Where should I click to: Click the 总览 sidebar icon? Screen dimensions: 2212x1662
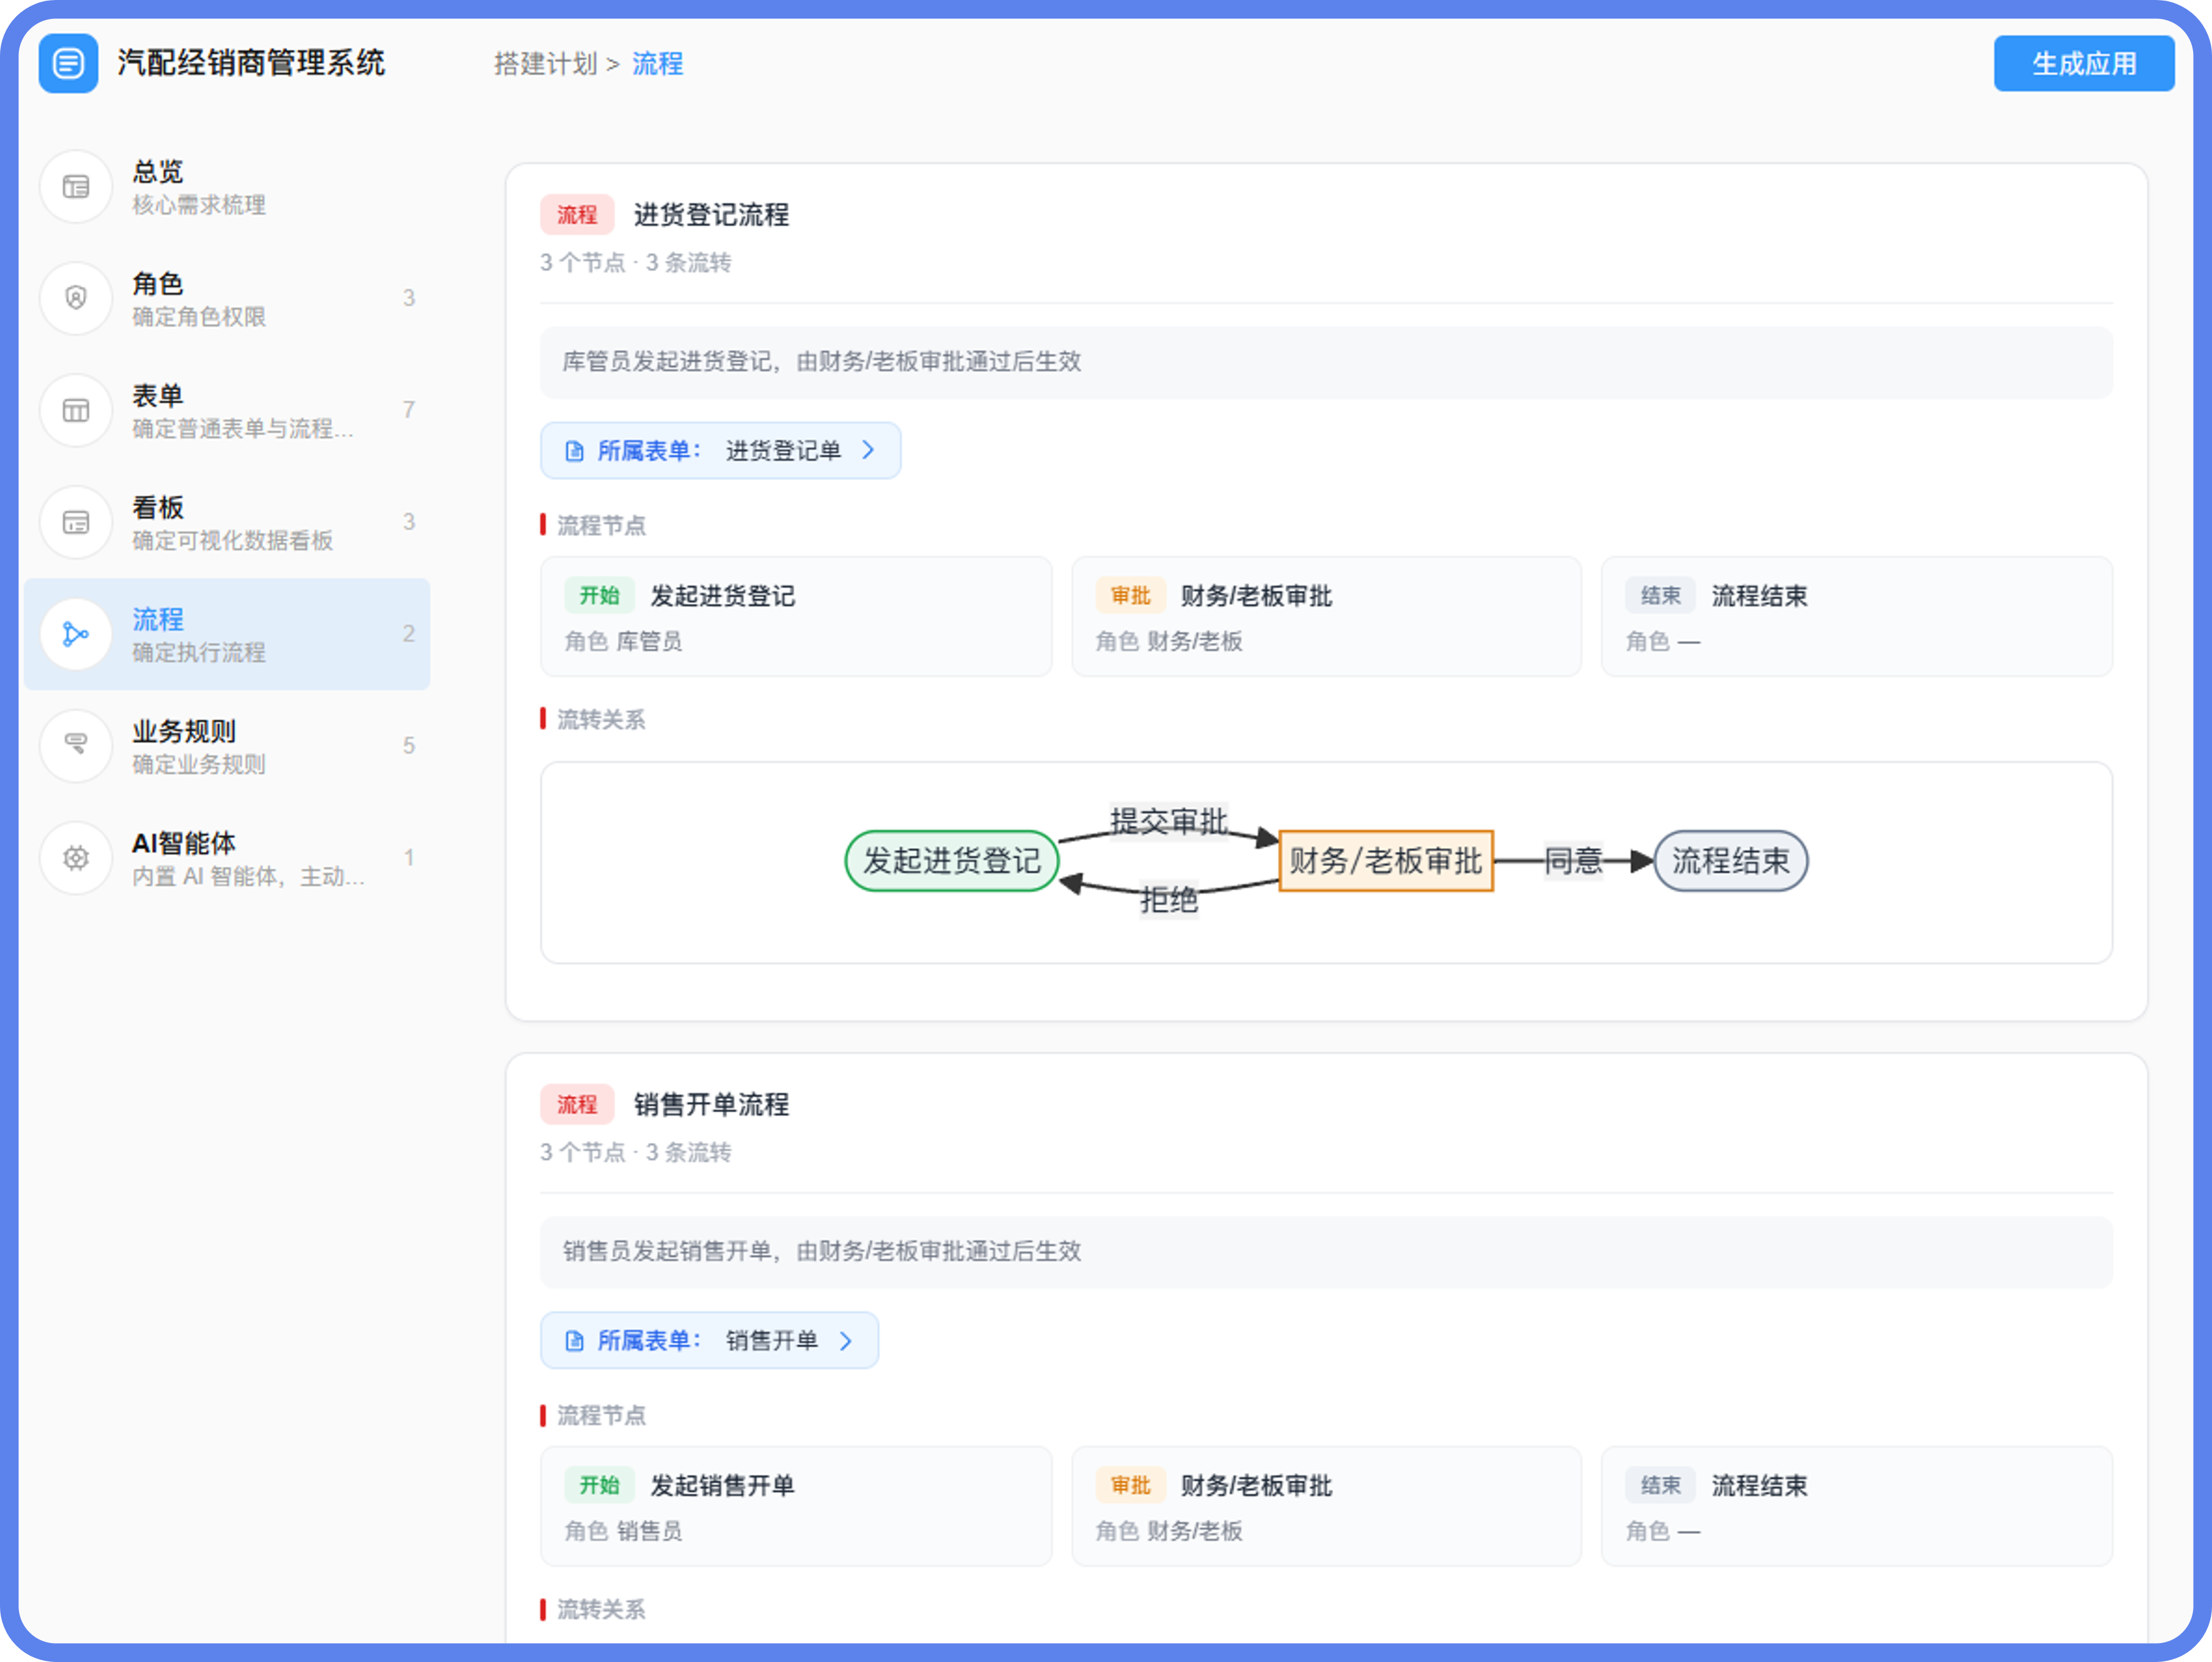pyautogui.click(x=76, y=187)
